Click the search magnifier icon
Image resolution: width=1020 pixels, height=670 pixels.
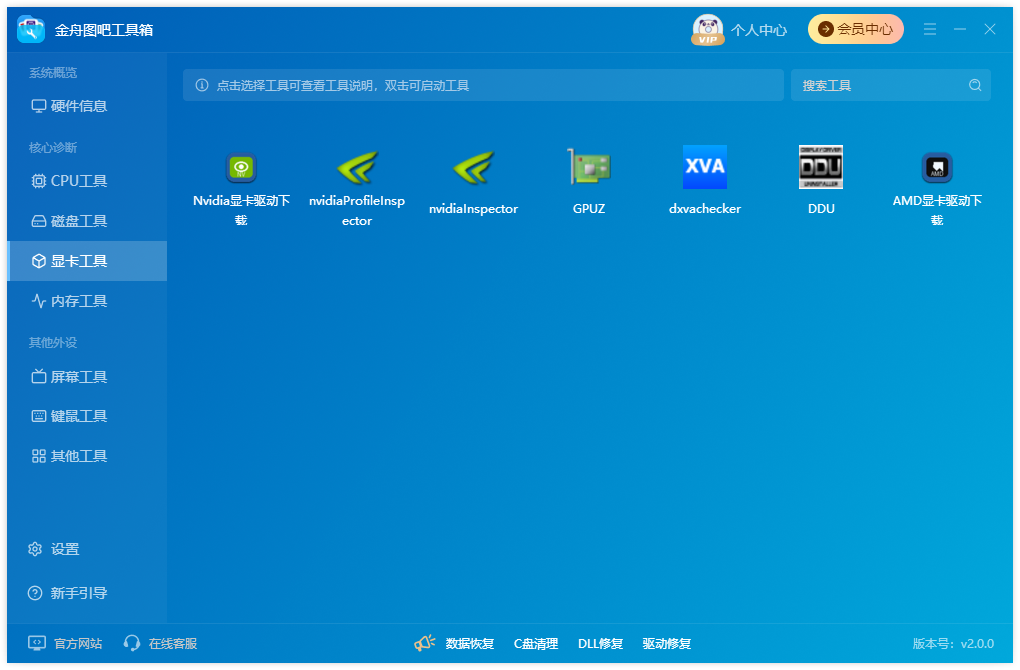(x=974, y=85)
